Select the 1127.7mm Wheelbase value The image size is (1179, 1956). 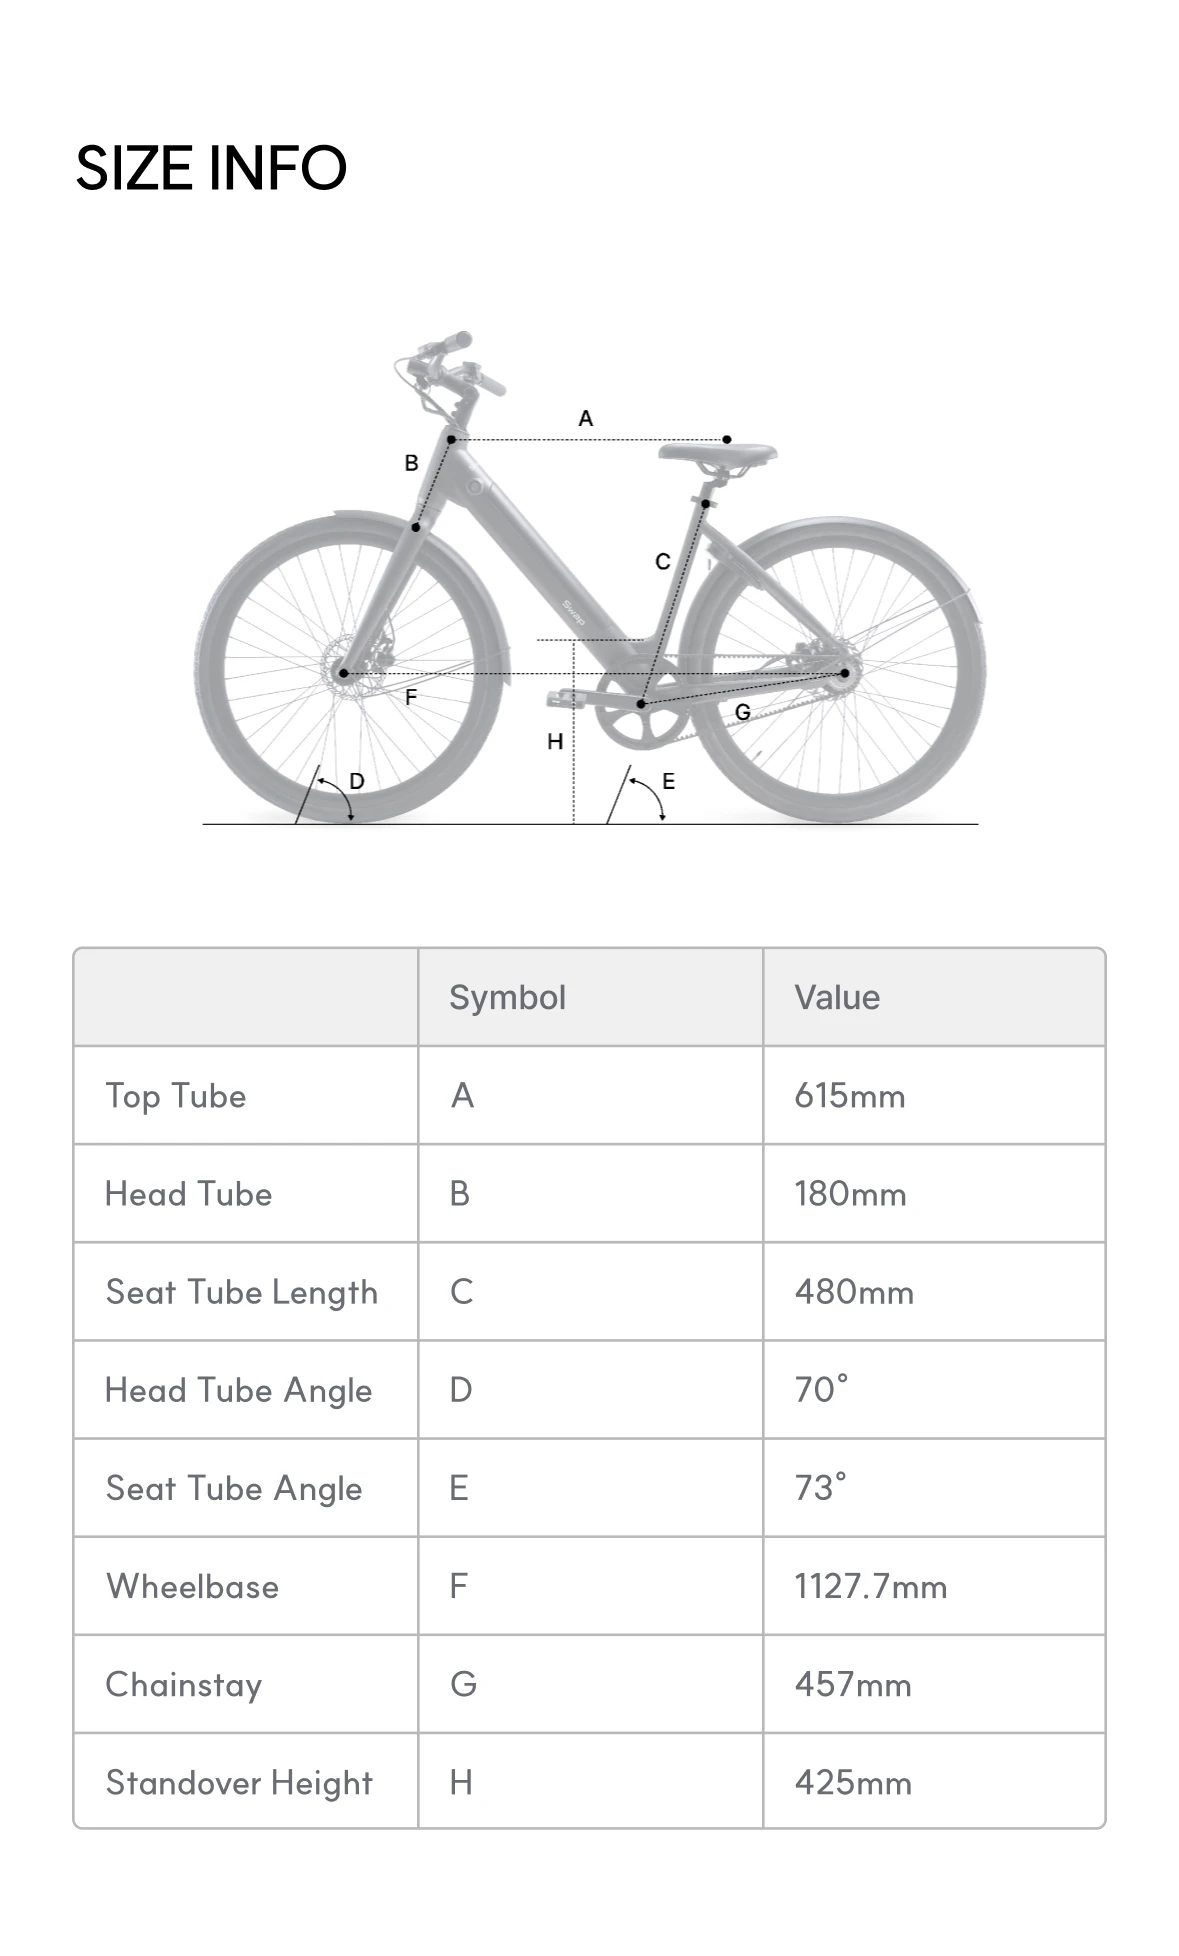click(870, 1586)
